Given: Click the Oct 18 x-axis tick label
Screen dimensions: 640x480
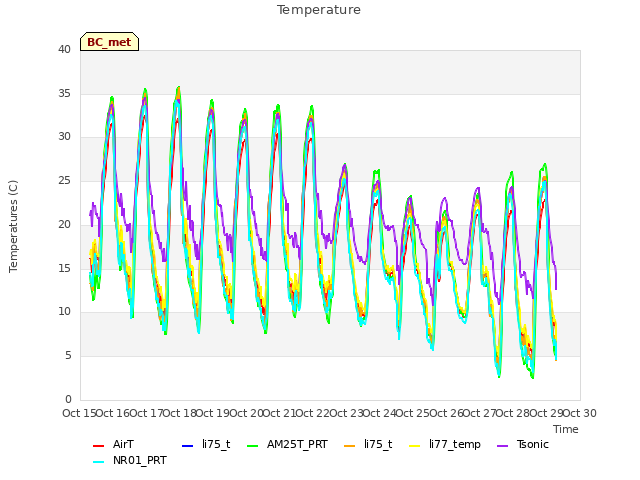Looking at the screenshot, I should [179, 413].
